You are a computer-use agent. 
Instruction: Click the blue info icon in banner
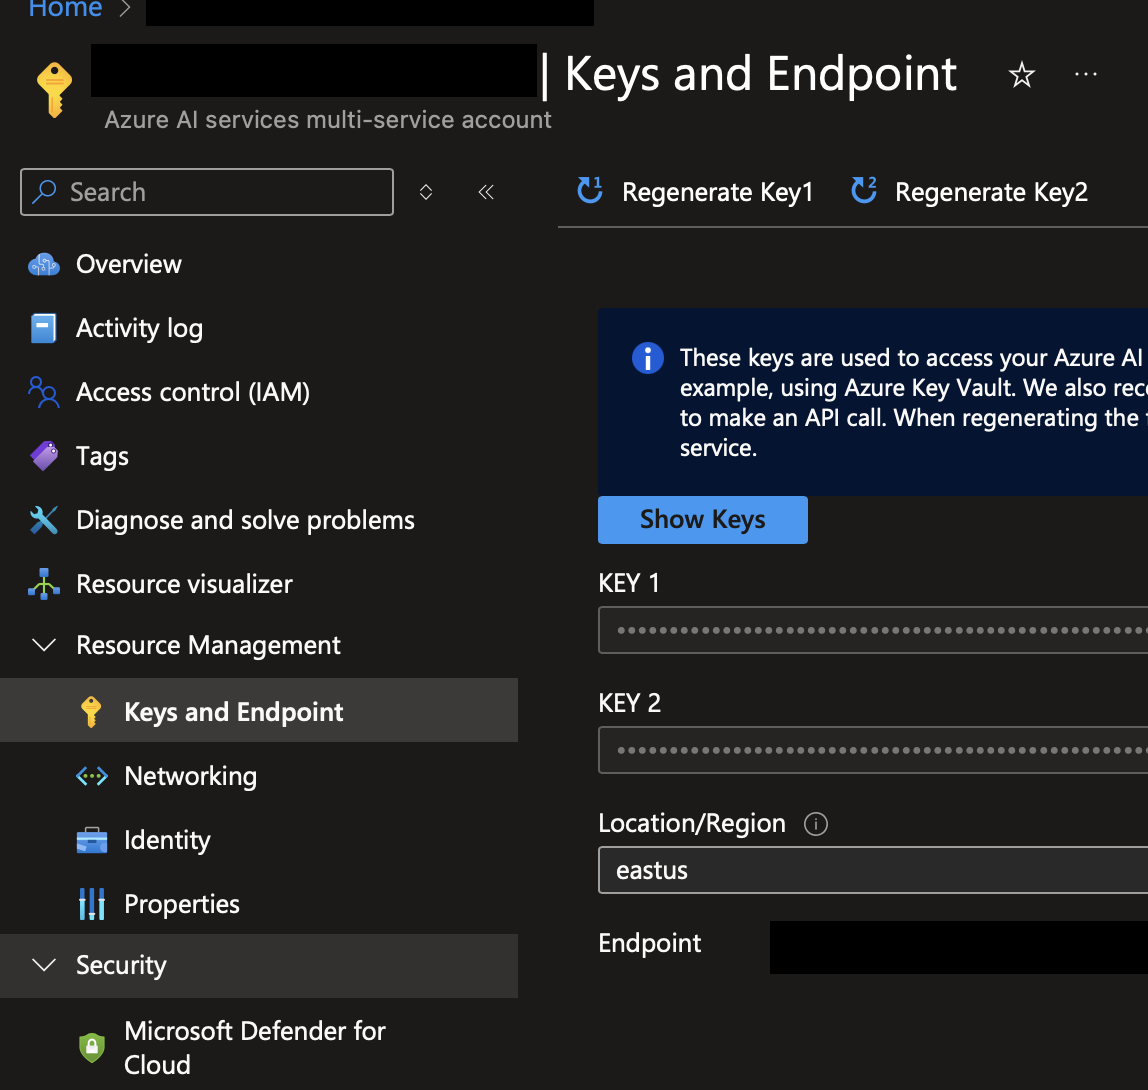click(x=648, y=358)
